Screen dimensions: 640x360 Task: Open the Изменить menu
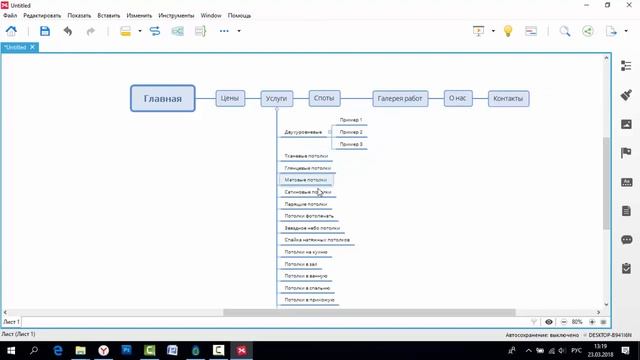click(x=139, y=16)
